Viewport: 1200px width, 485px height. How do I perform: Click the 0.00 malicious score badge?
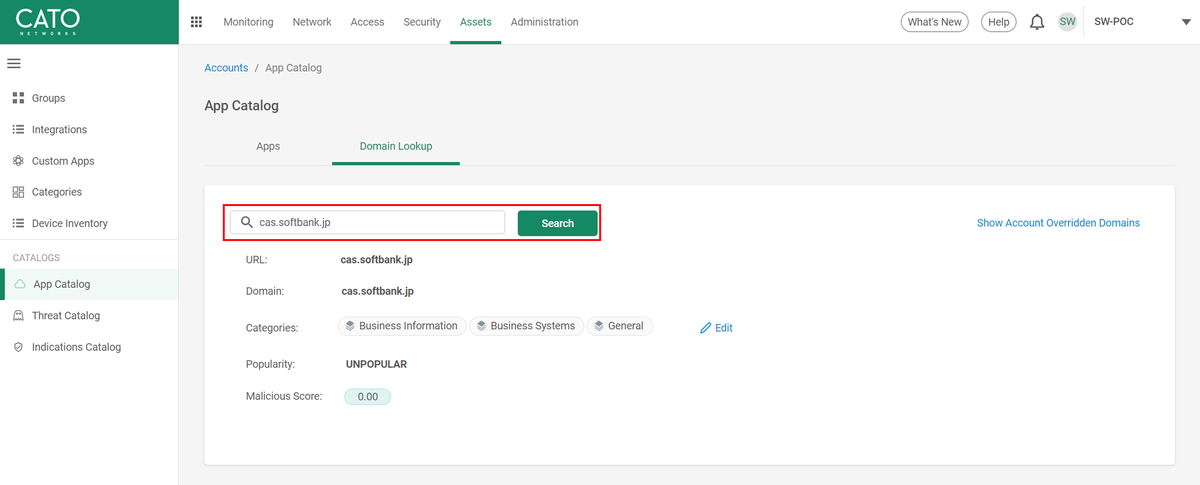click(x=367, y=397)
